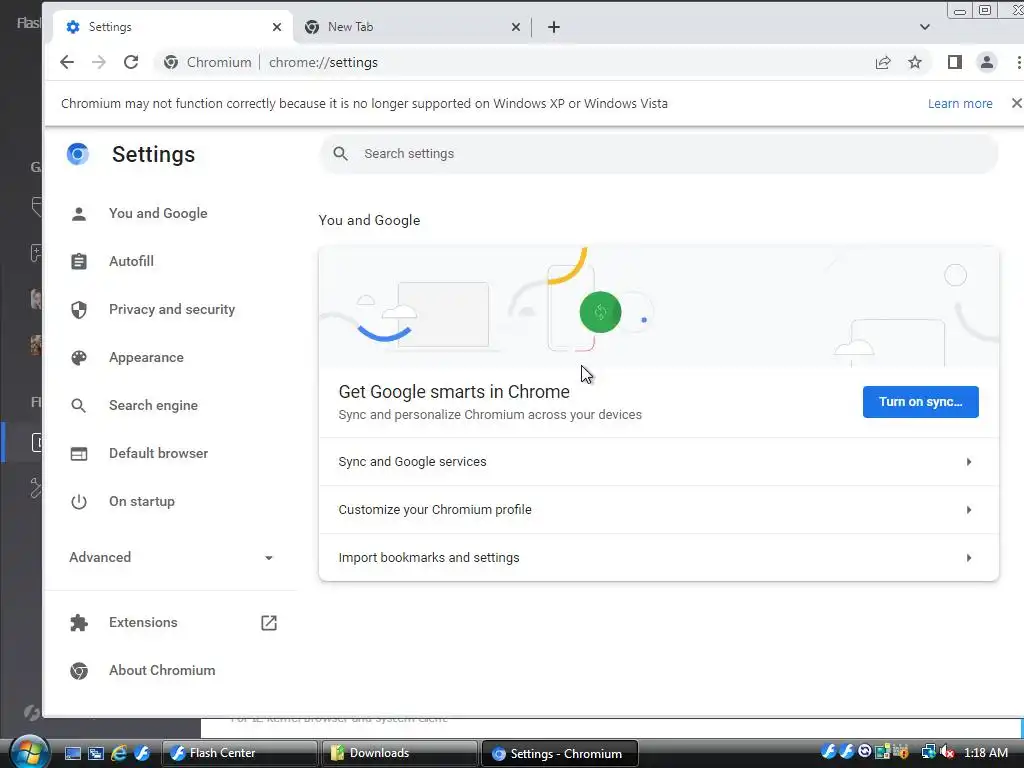Click the Autofill clipboard icon
This screenshot has height=768, width=1024.
pyautogui.click(x=78, y=261)
